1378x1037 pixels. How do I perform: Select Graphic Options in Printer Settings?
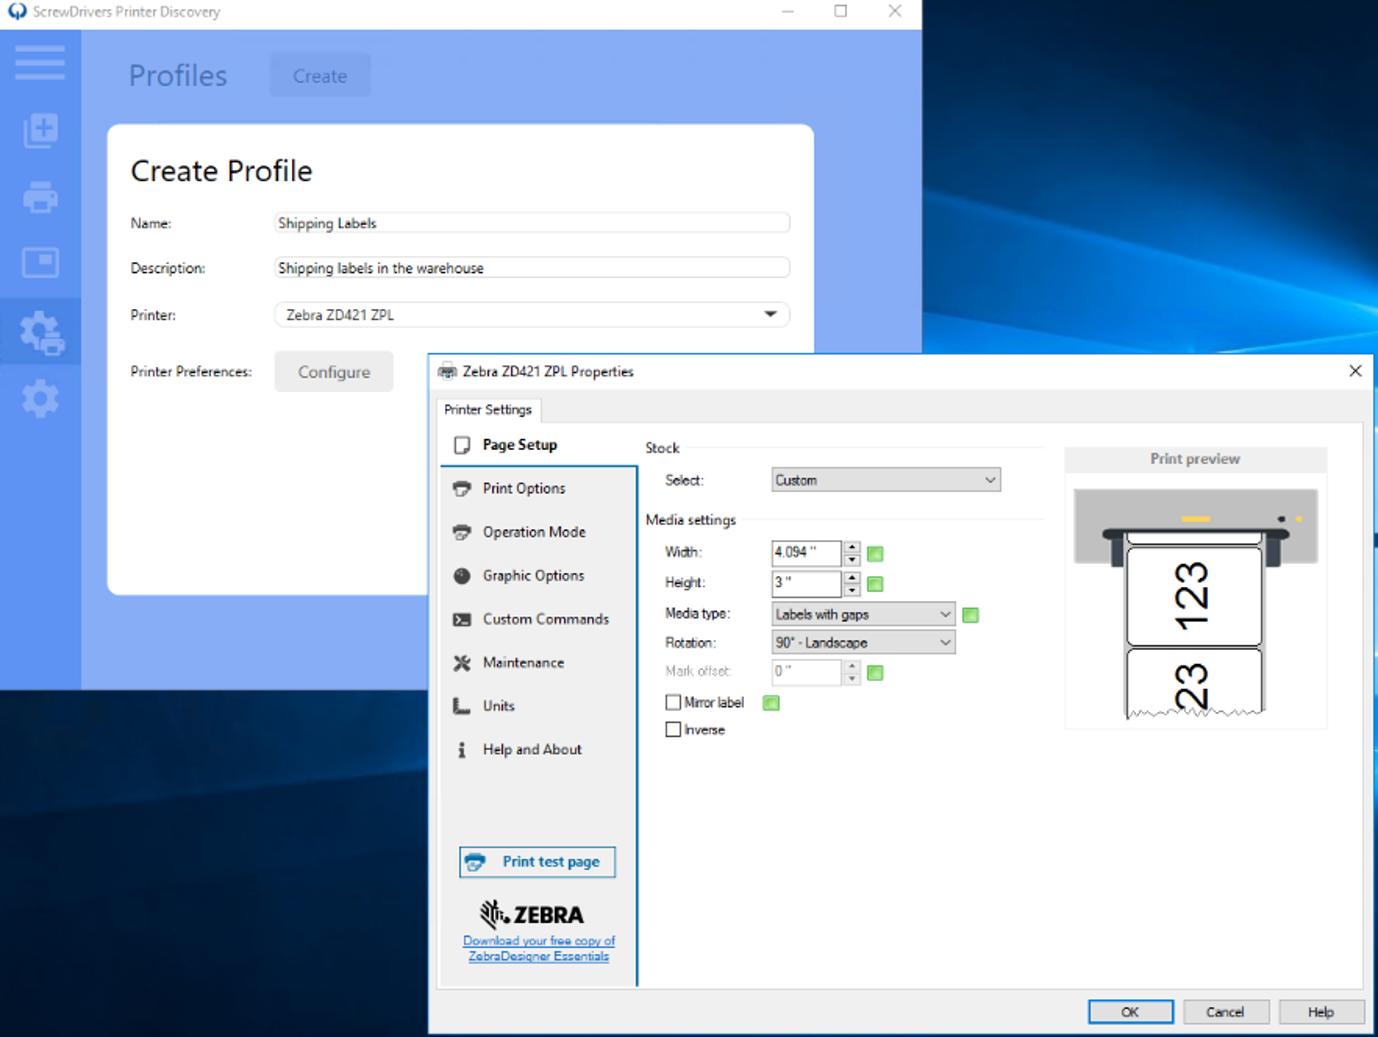coord(533,575)
